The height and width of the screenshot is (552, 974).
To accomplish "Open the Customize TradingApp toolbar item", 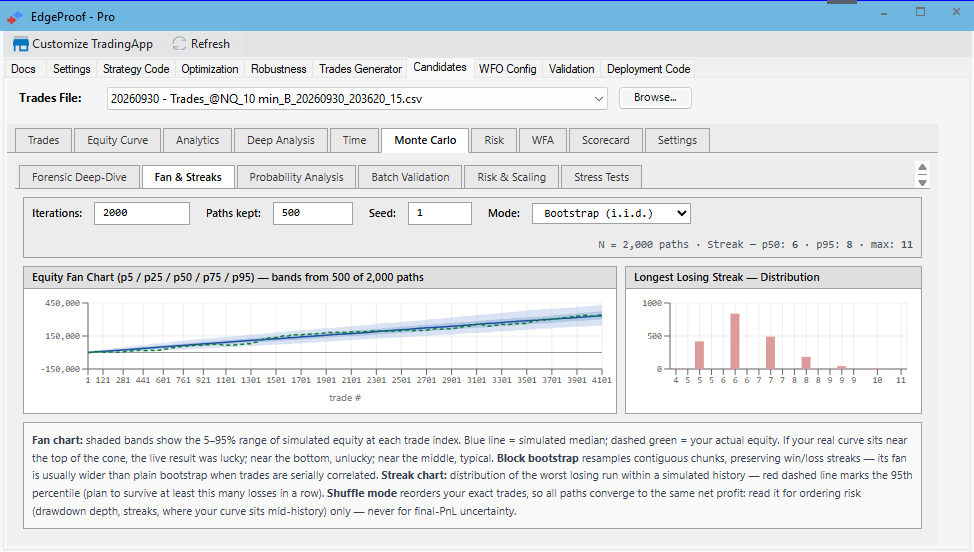I will tap(83, 44).
